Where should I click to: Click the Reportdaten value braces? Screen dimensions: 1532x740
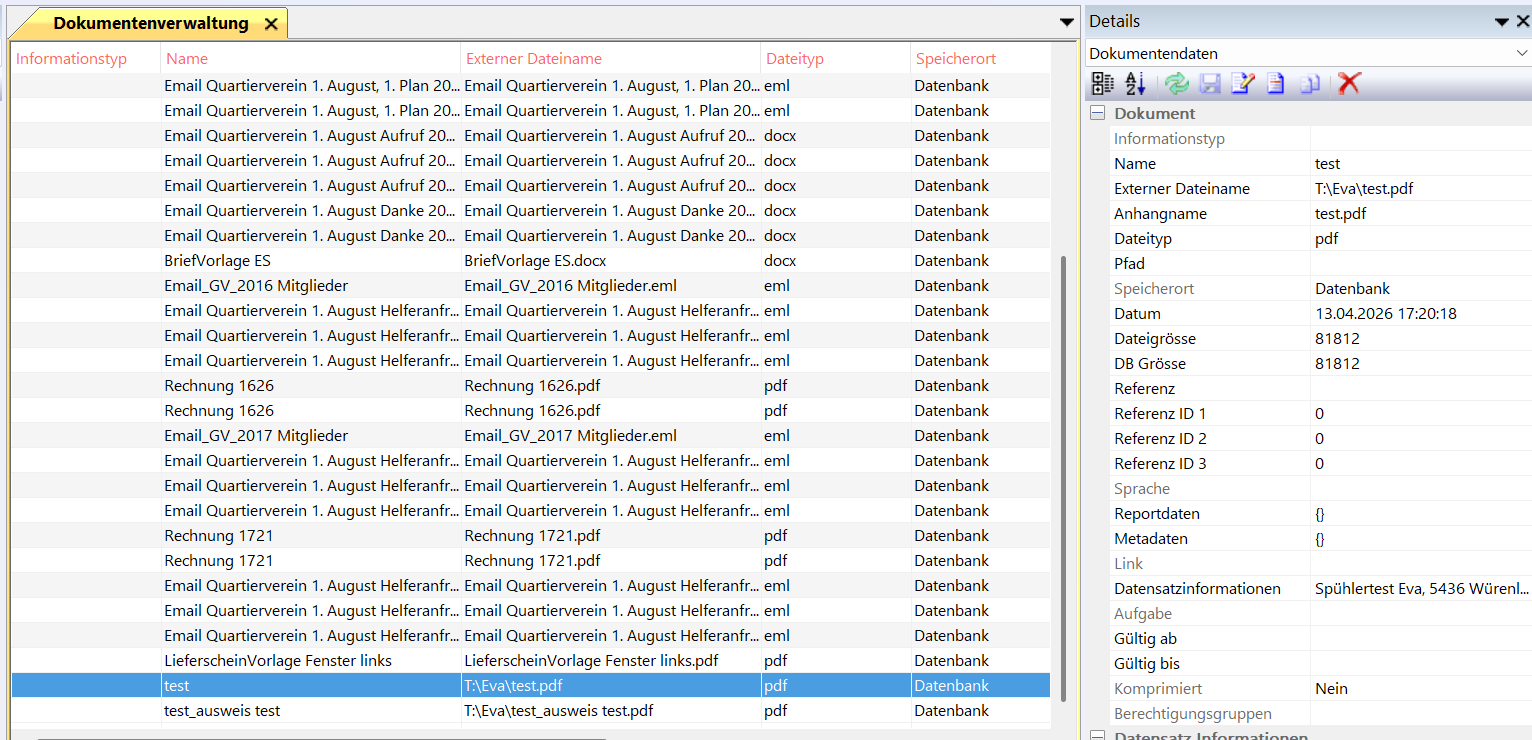1421,514
